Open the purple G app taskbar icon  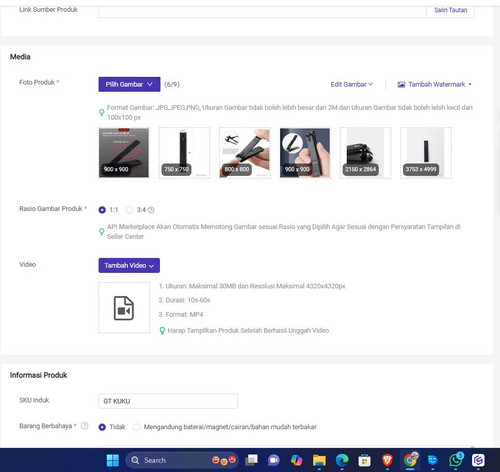point(478,460)
